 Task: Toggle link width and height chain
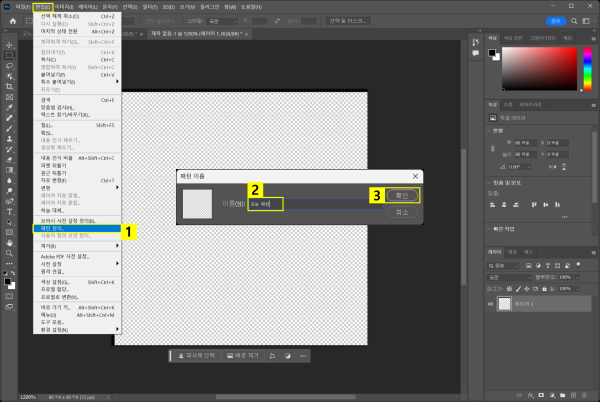pyautogui.click(x=493, y=148)
